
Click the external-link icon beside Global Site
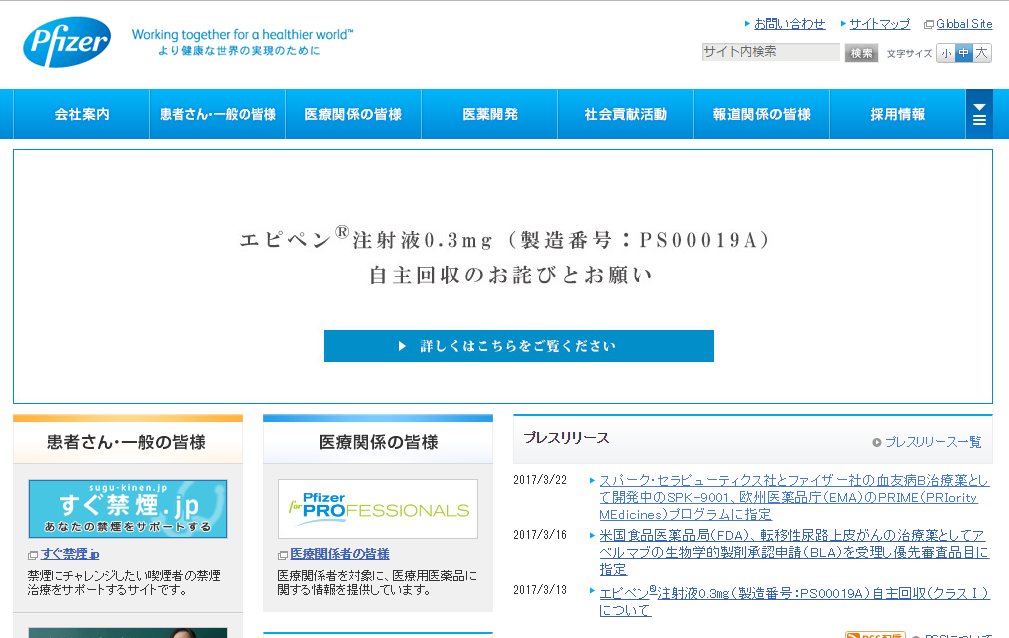(x=929, y=24)
